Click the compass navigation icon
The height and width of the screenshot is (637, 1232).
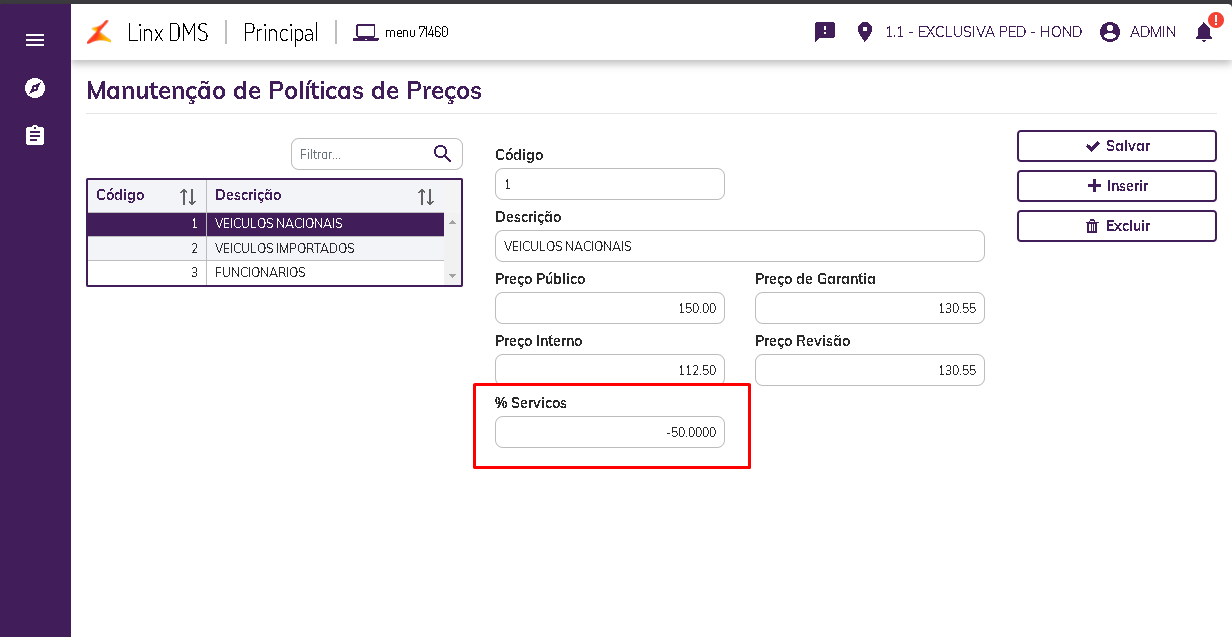tap(35, 88)
